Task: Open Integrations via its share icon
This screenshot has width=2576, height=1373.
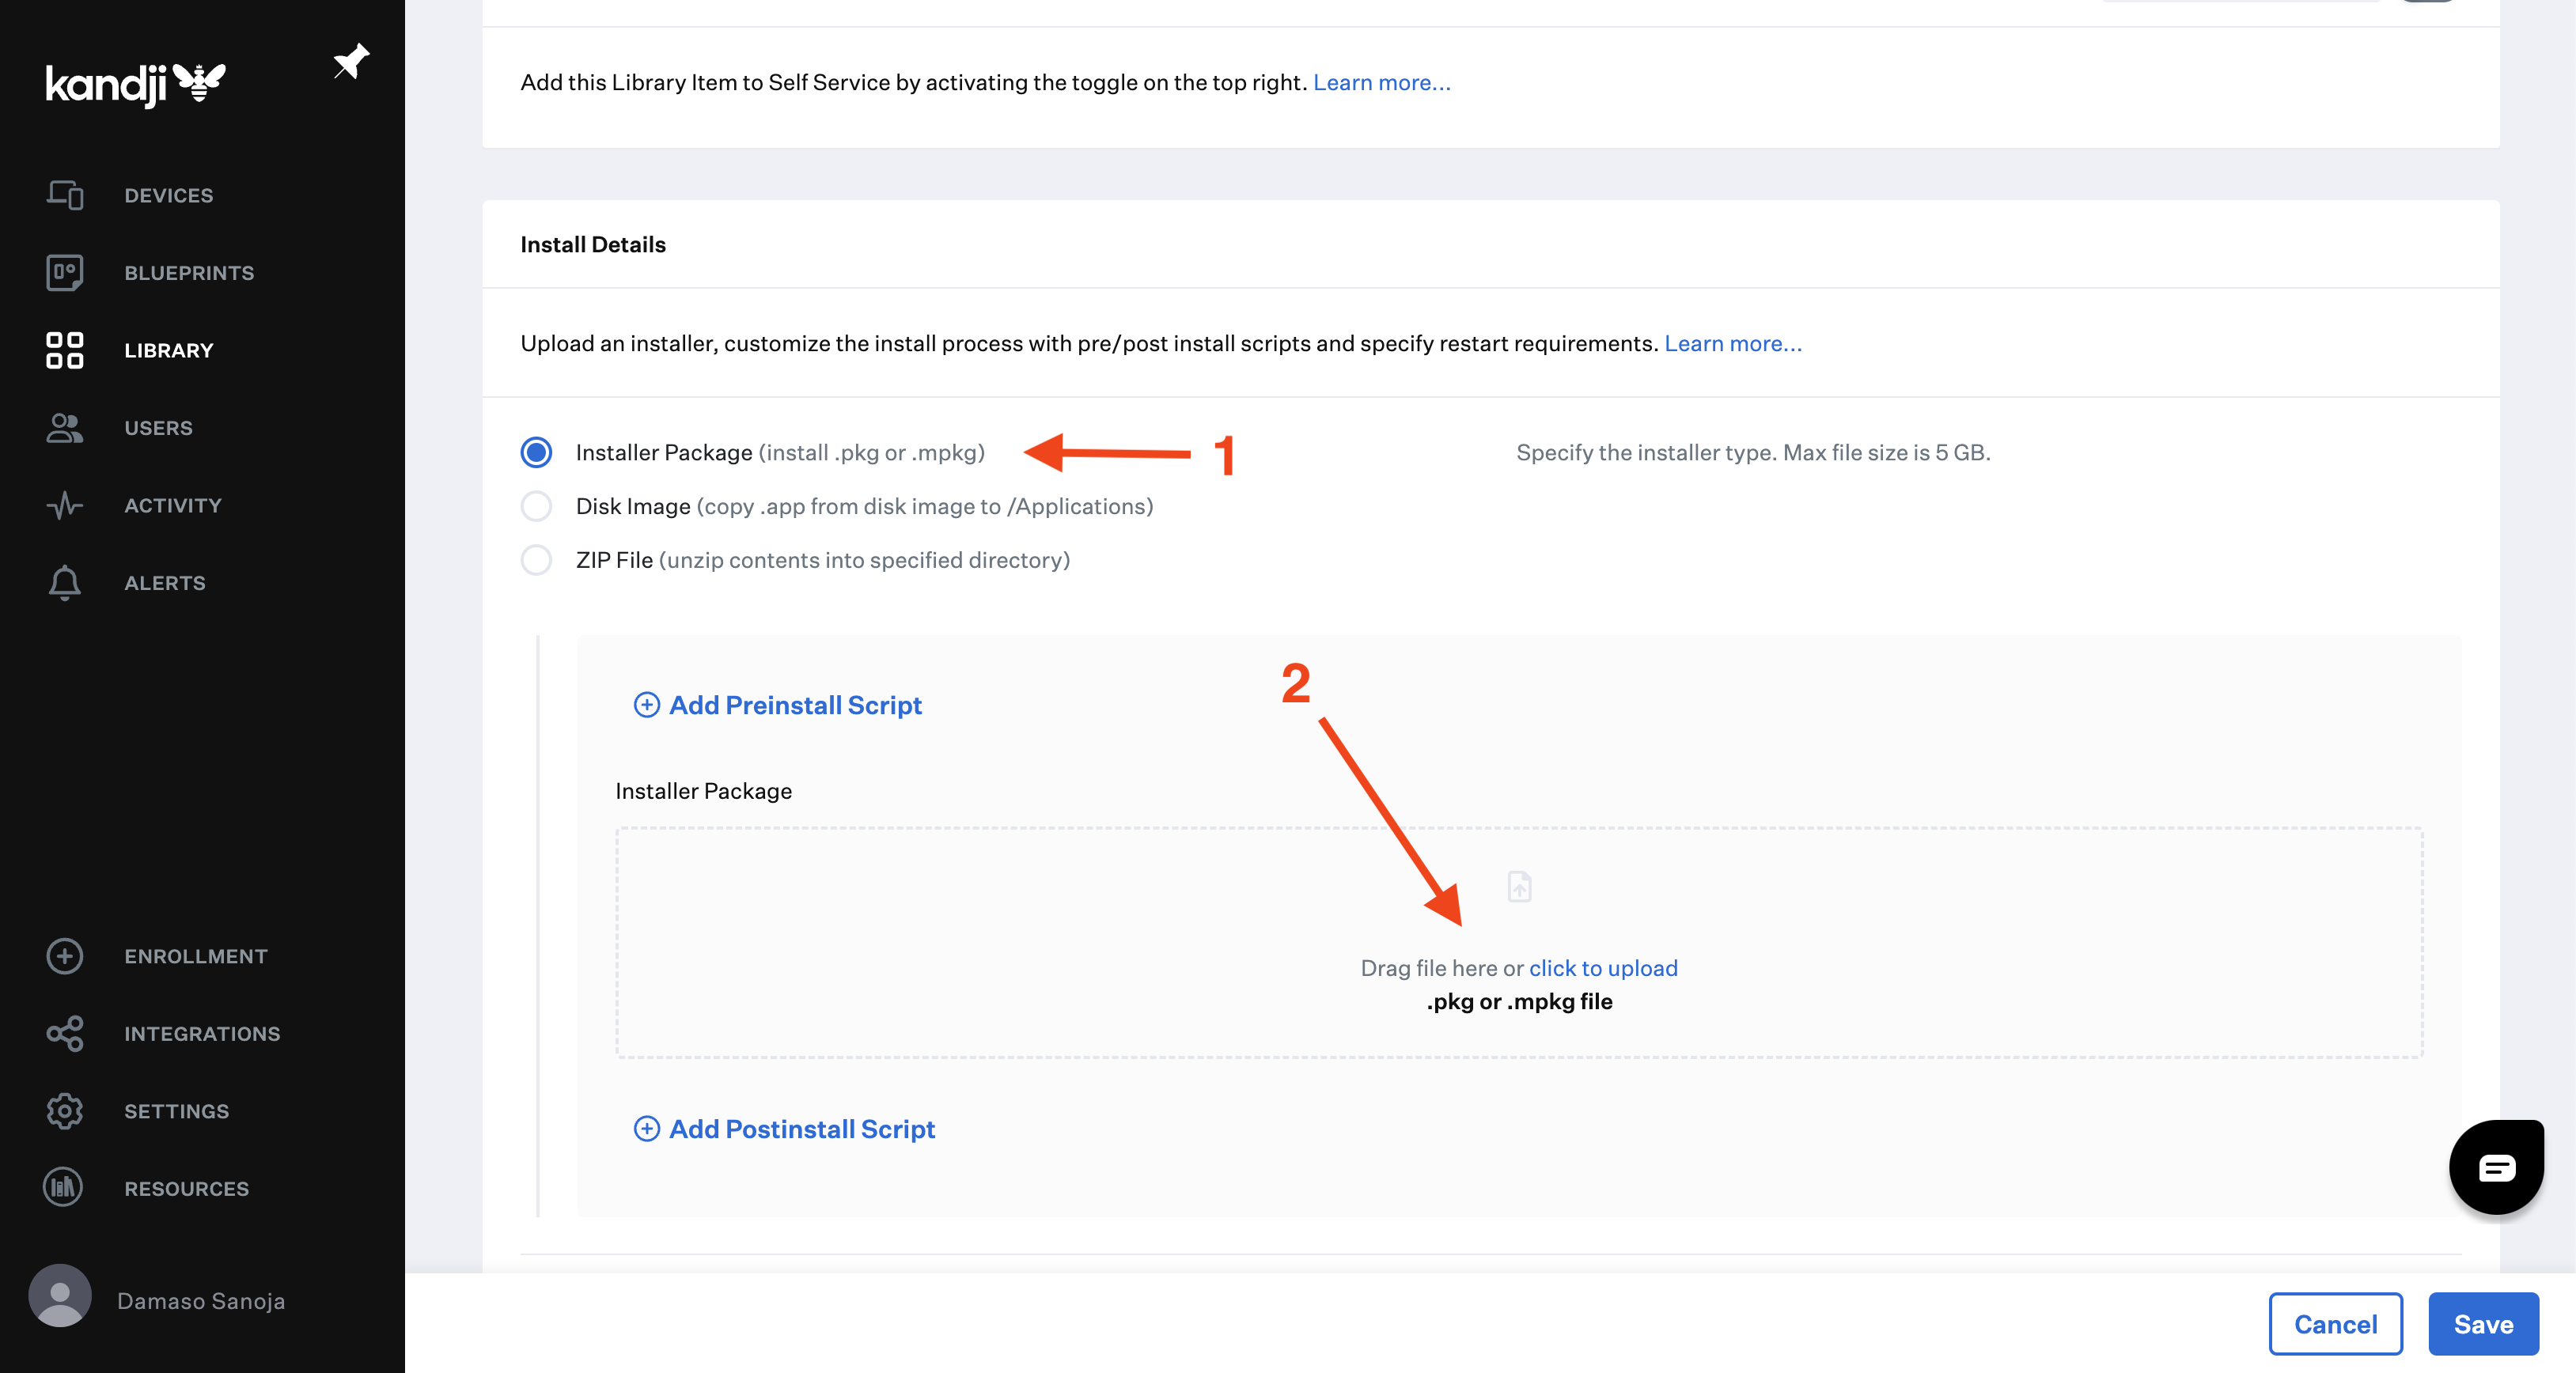Action: tap(64, 1034)
